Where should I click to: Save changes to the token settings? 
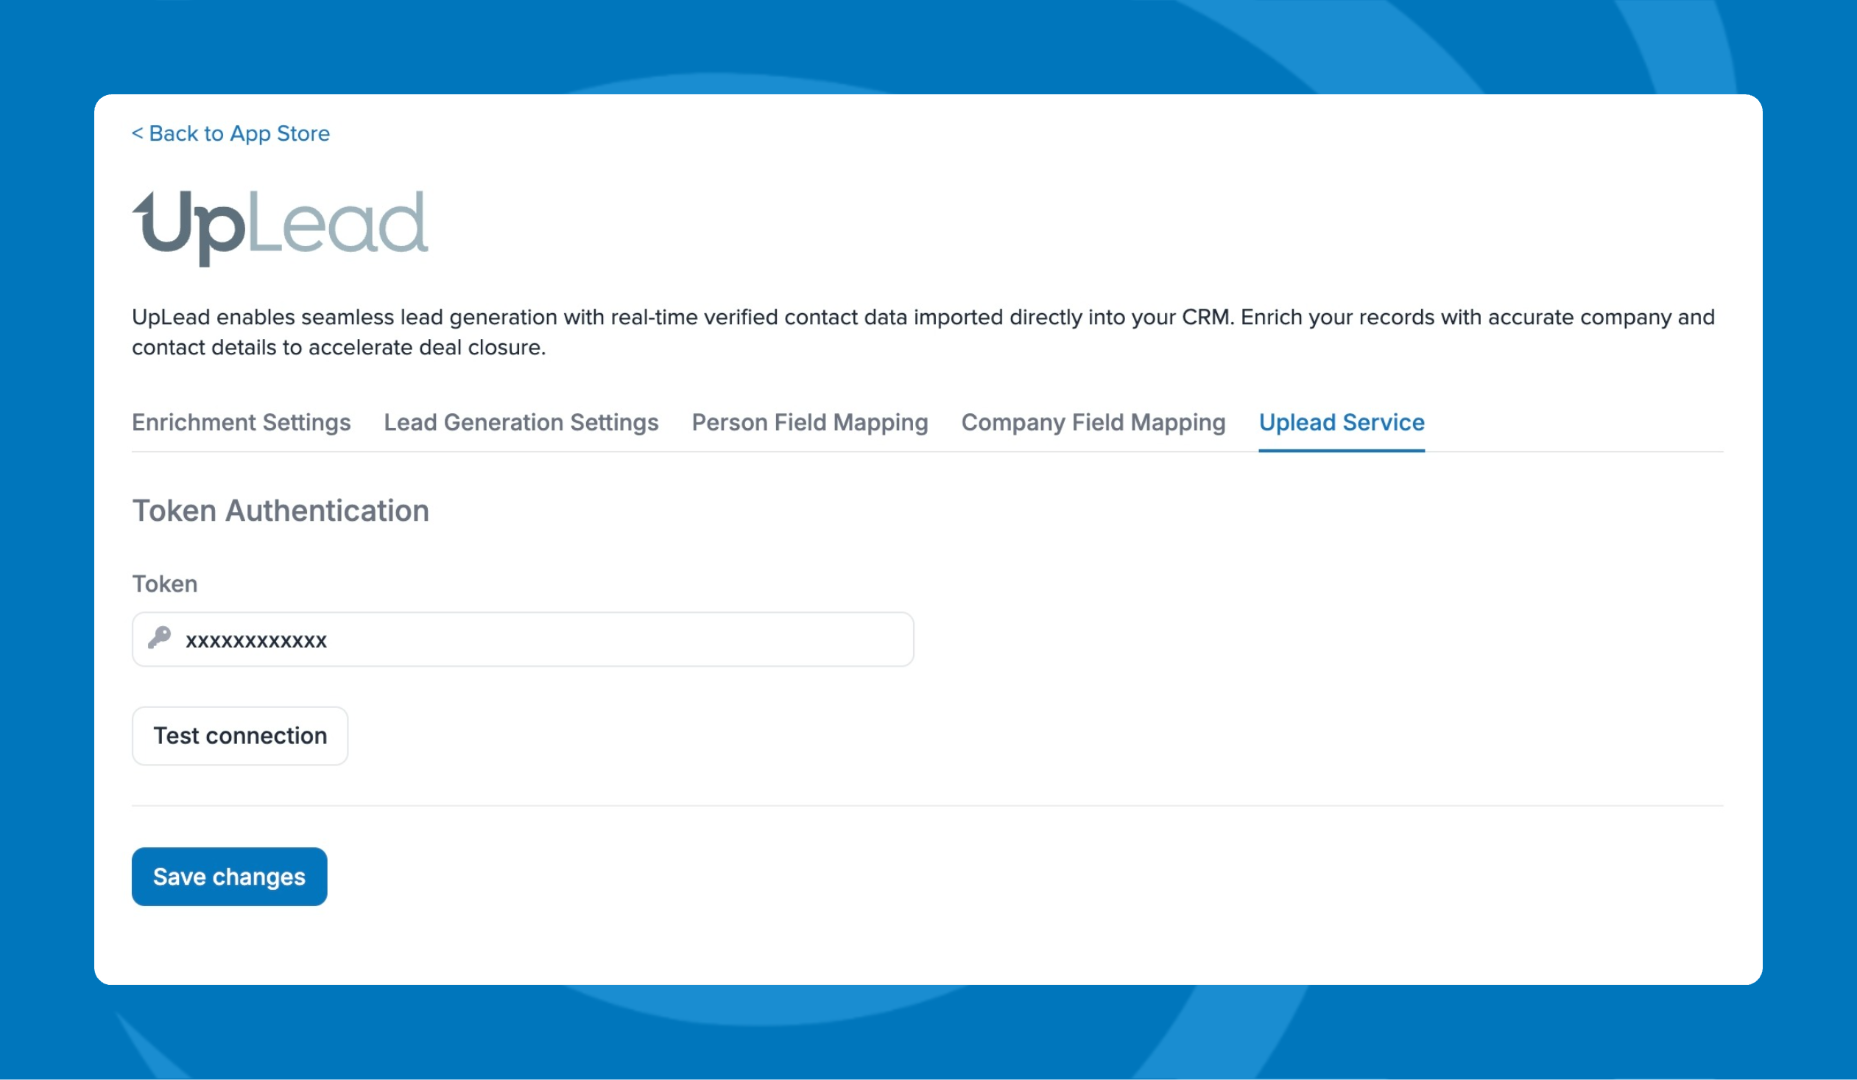click(x=229, y=877)
